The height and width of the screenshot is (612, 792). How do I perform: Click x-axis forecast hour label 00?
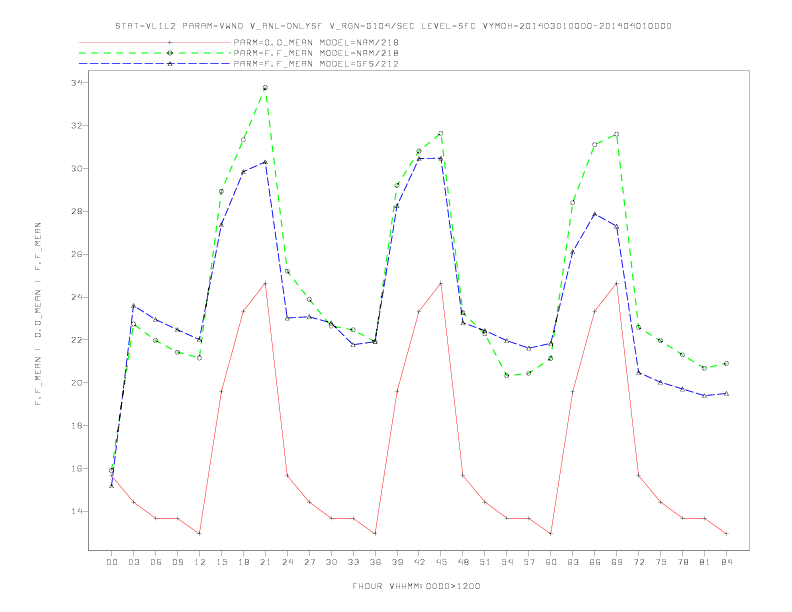click(112, 562)
